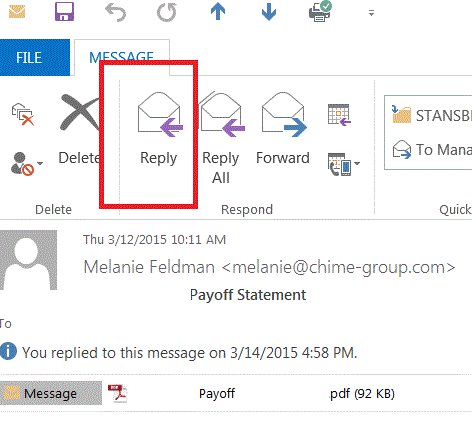This screenshot has height=426, width=472.
Task: Reply with a meeting using the calendar icon
Action: tap(339, 115)
